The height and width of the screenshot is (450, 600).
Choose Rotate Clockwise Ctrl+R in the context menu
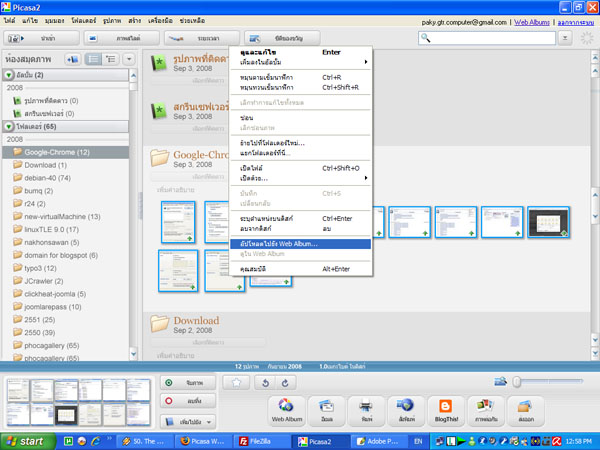click(300, 77)
